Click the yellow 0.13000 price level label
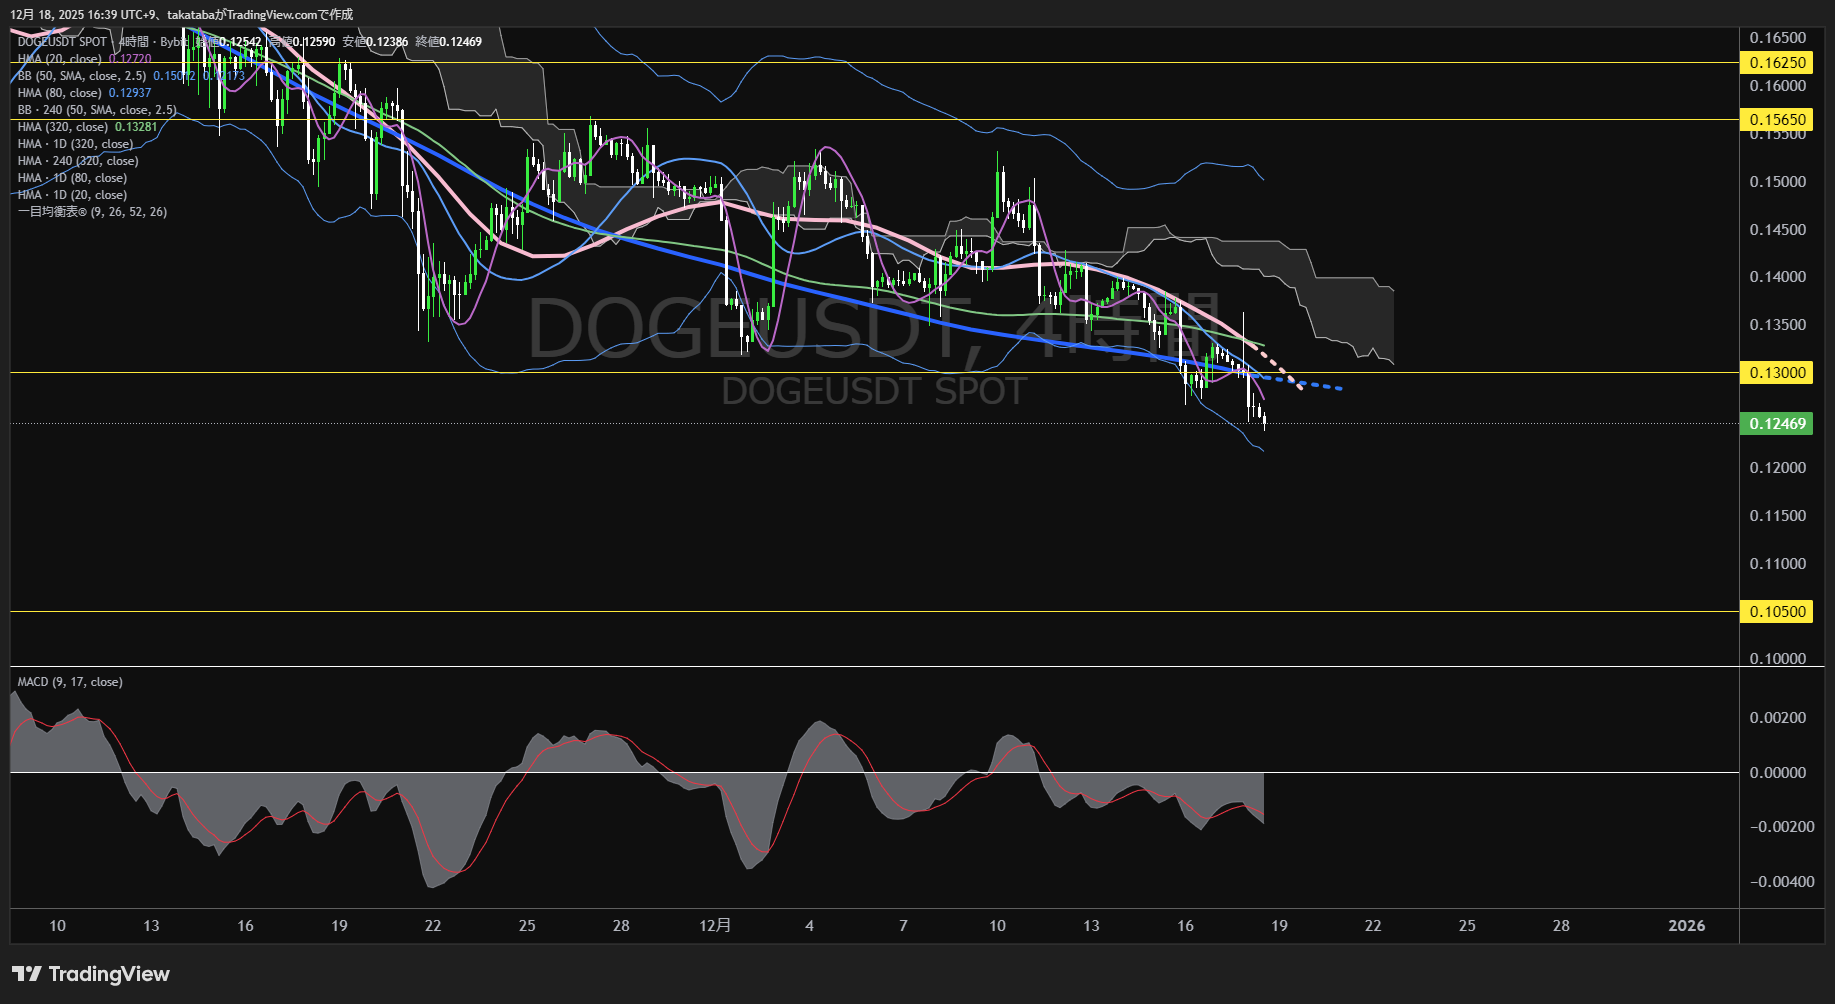Screen dimensions: 1835x1004 tap(1777, 373)
